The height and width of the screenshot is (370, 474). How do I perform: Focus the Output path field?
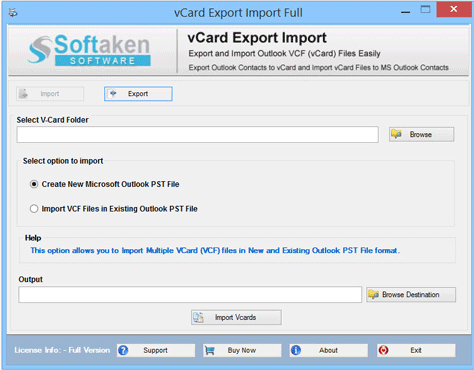pyautogui.click(x=190, y=295)
